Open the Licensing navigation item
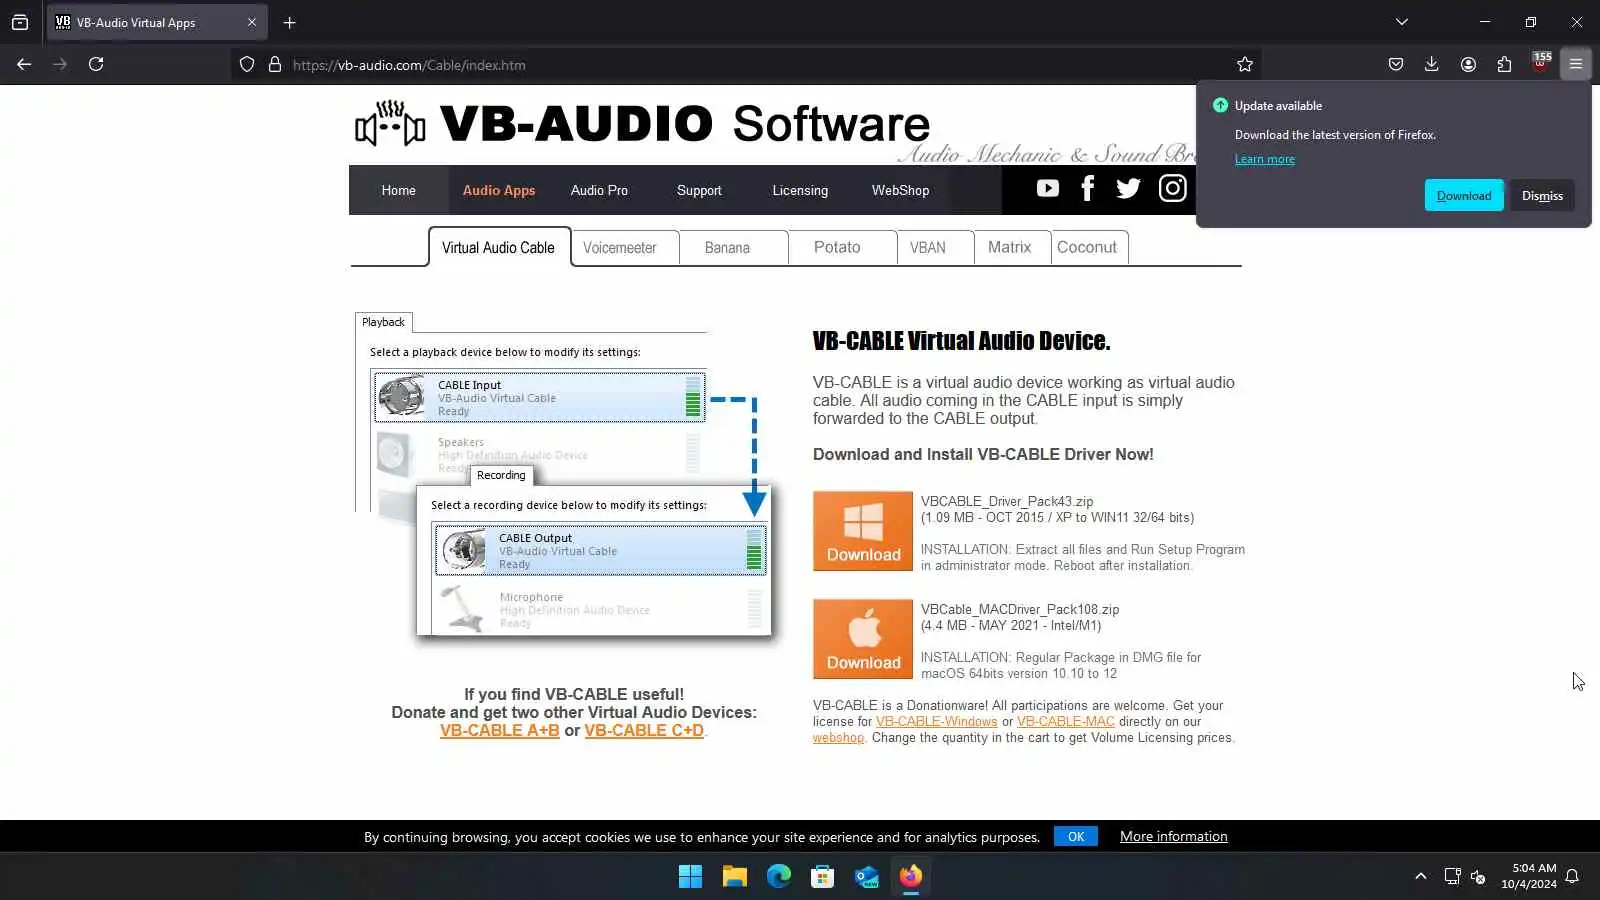 click(x=800, y=190)
